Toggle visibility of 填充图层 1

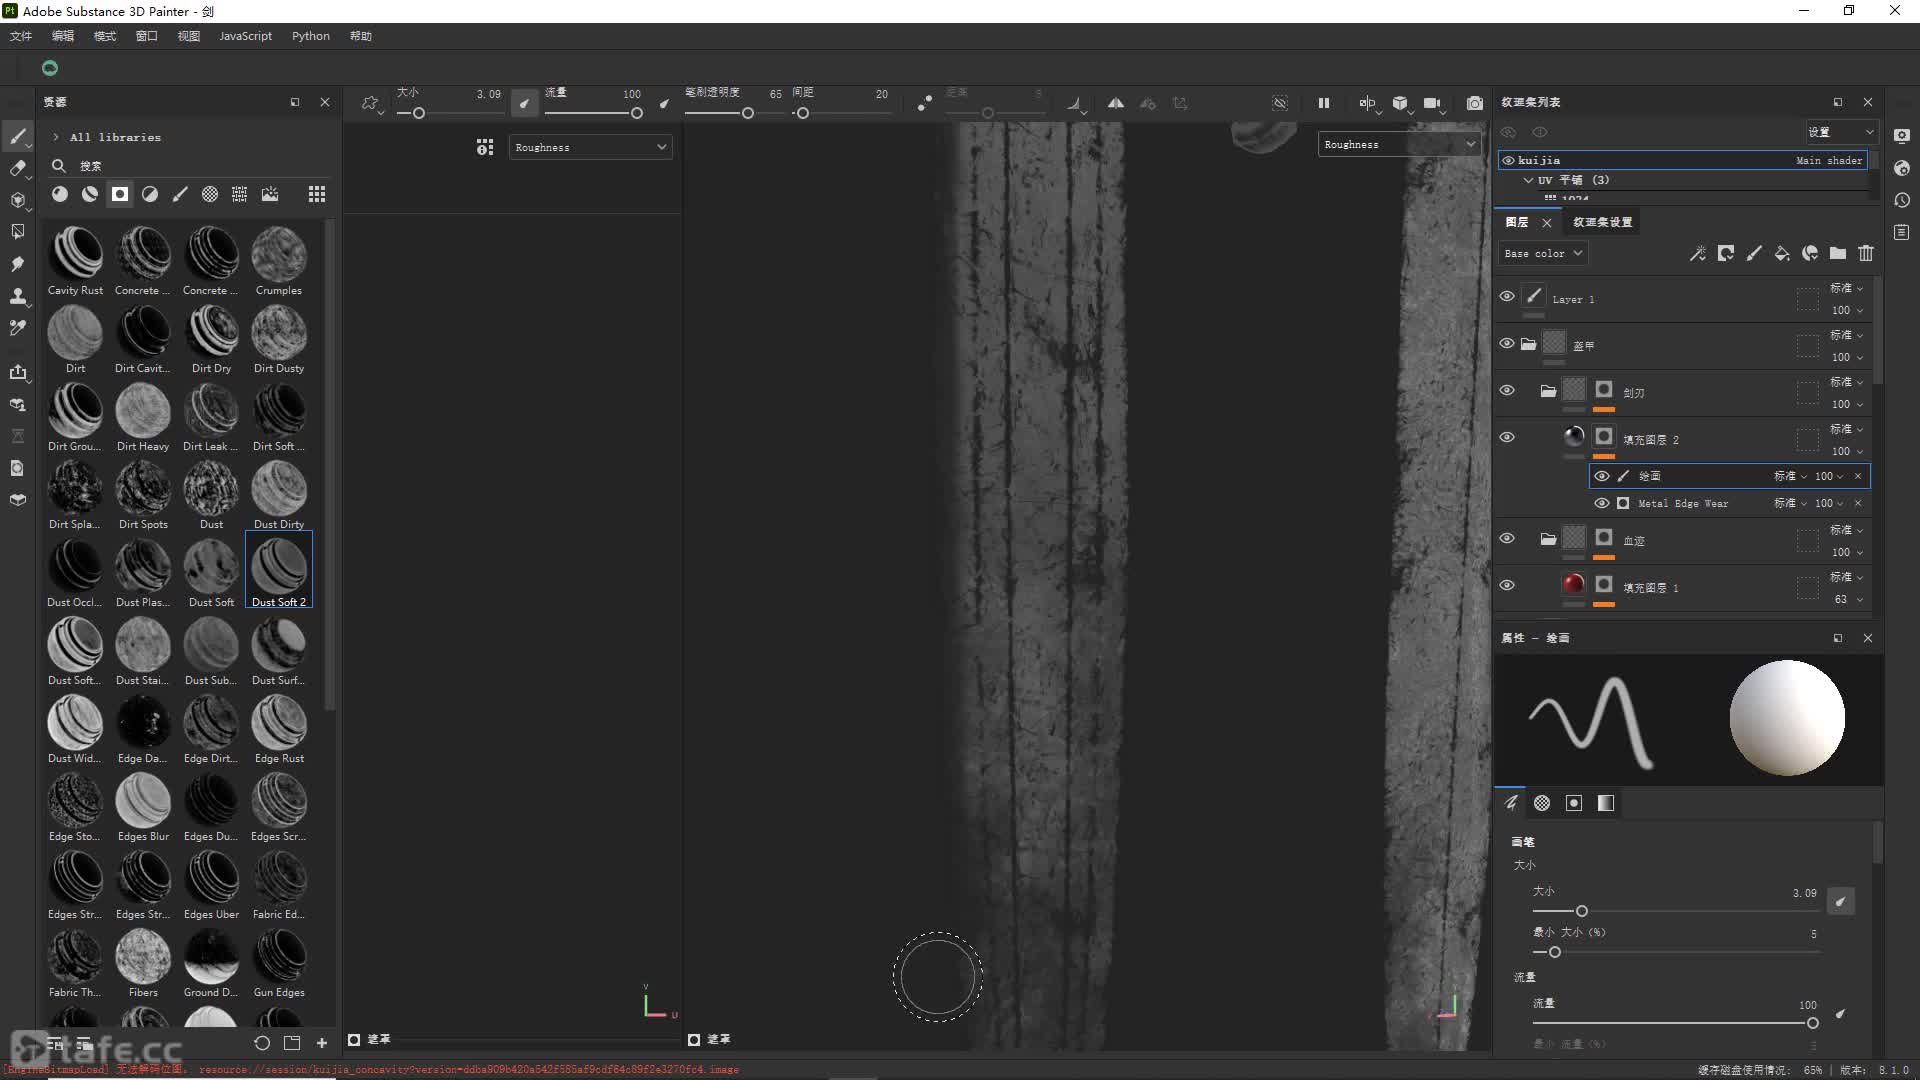1507,585
